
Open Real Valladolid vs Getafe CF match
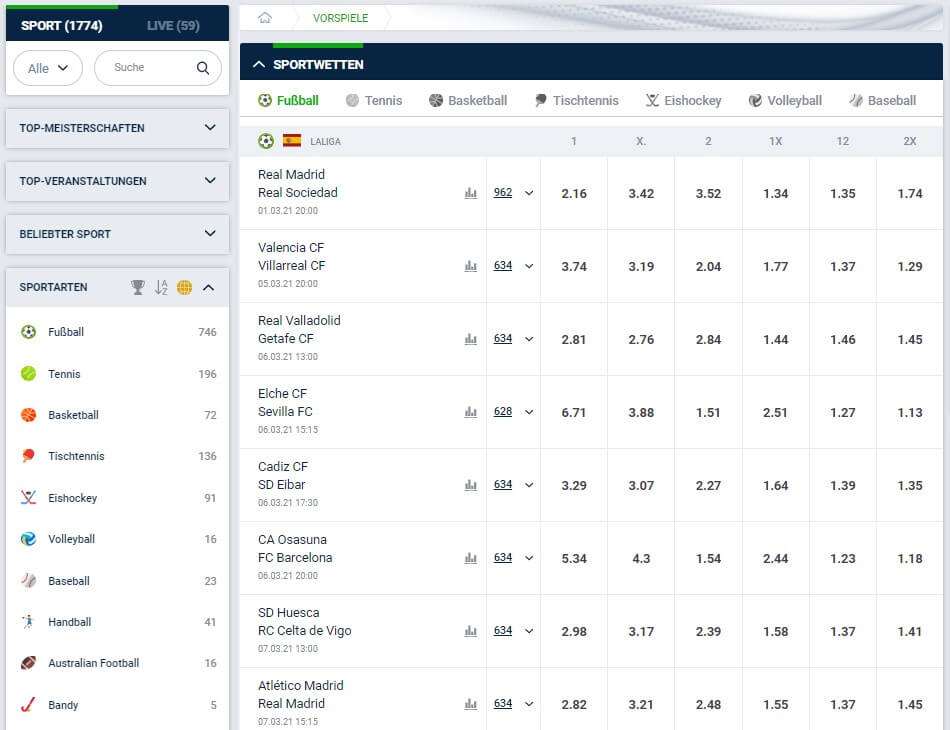tap(299, 330)
